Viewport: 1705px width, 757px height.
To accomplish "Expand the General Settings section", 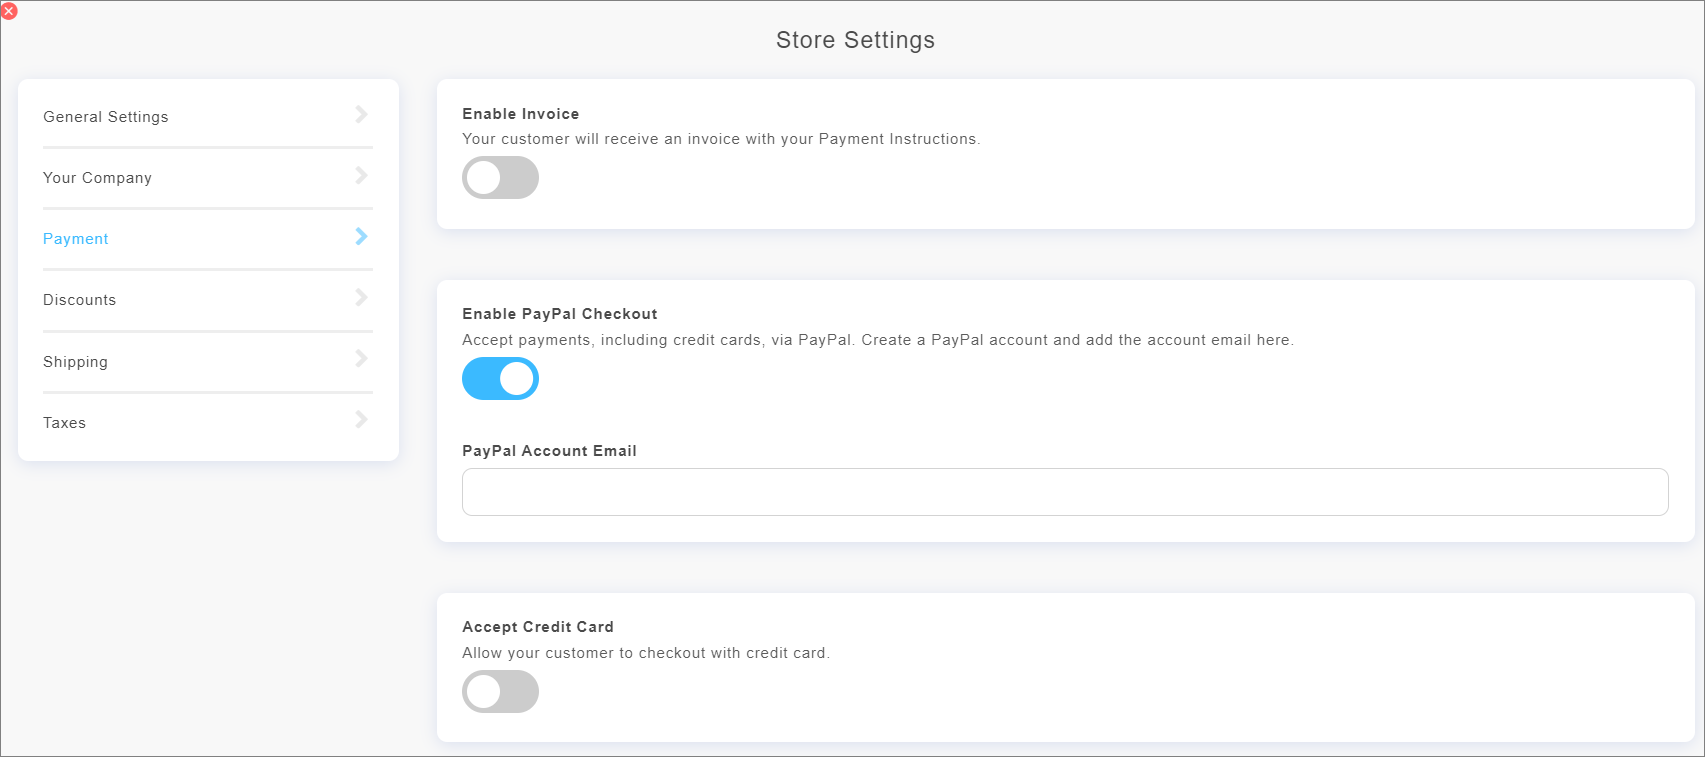I will click(x=361, y=115).
